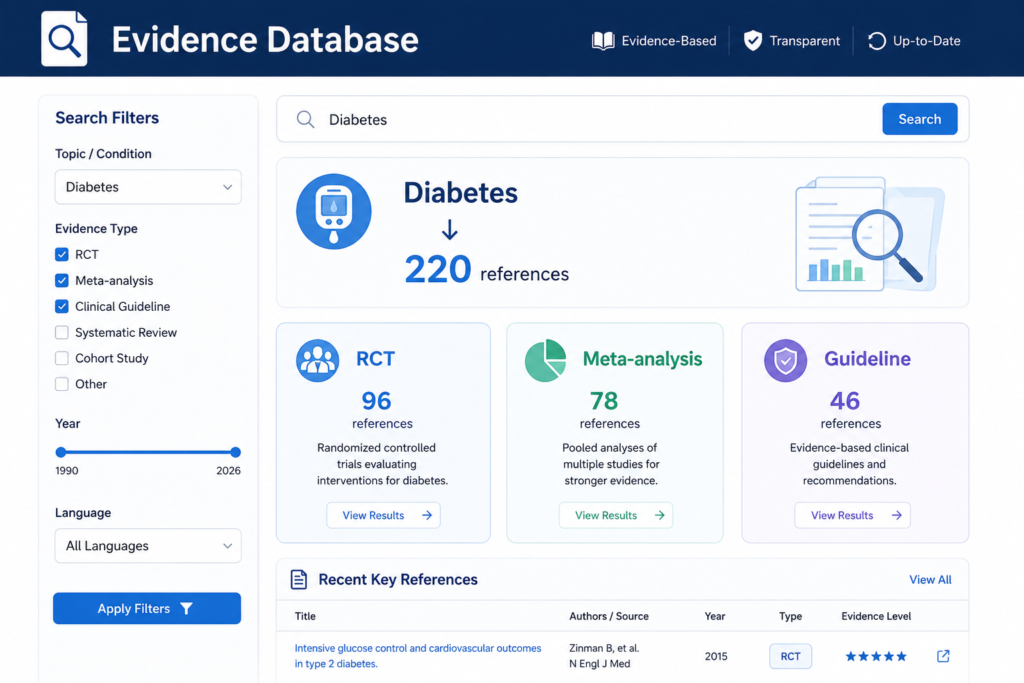Open external link icon for Zinman reference

[x=943, y=656]
